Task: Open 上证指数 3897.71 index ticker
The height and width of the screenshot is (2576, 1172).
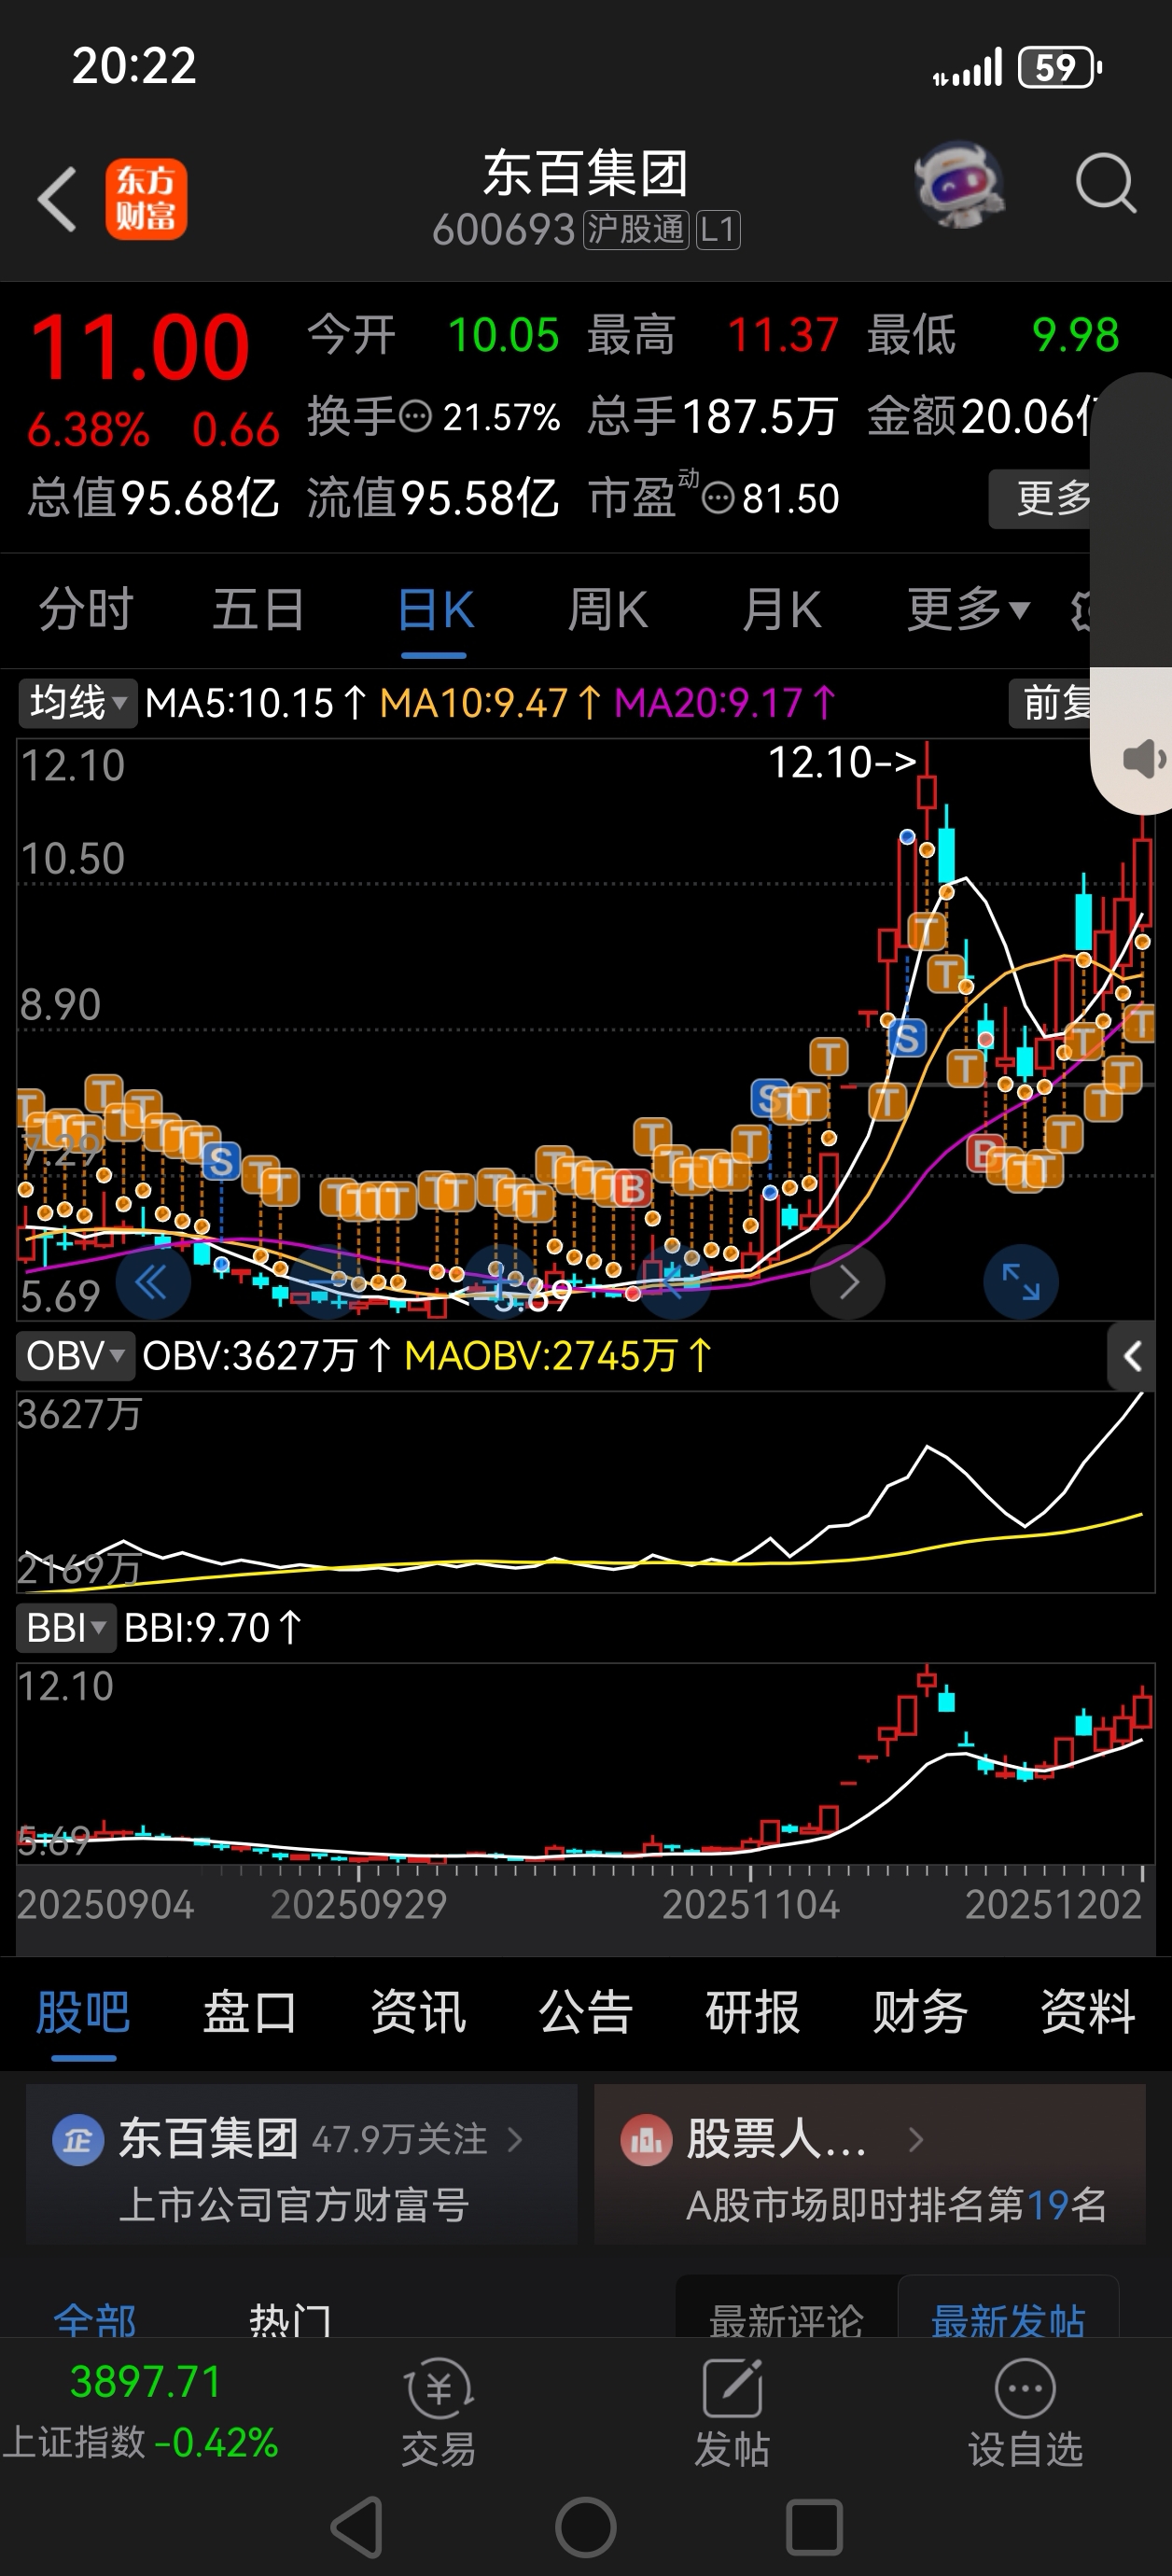Action: coord(140,2411)
